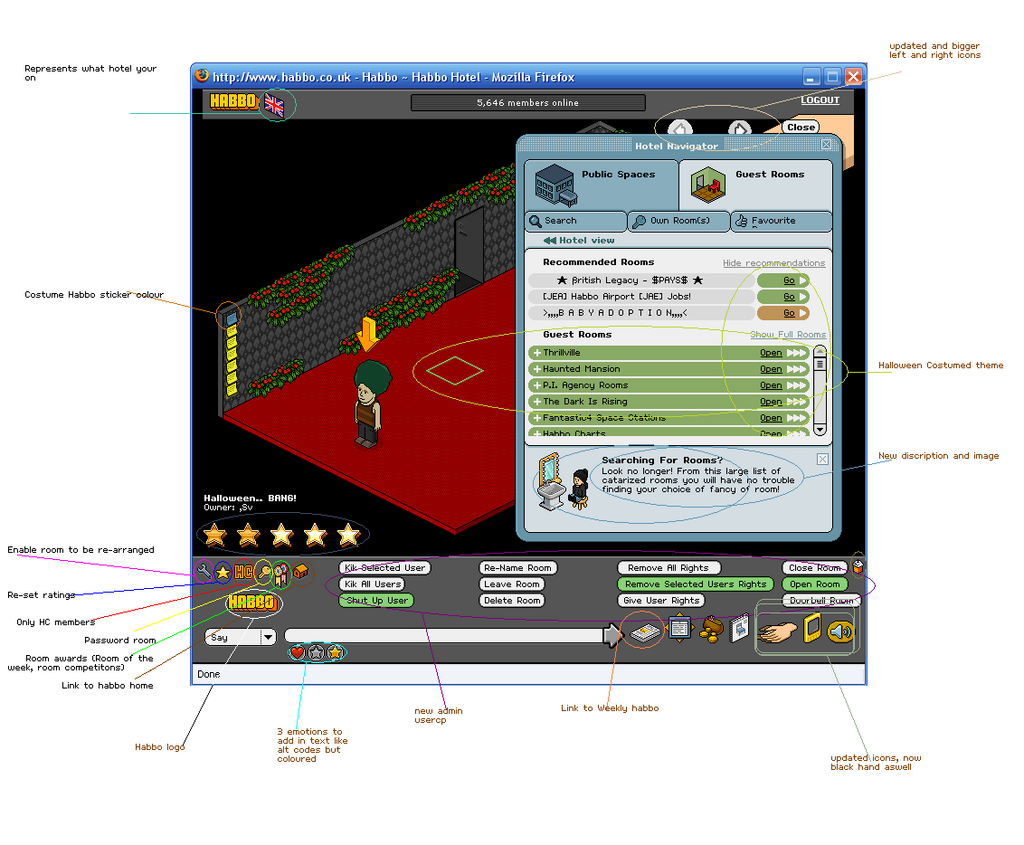Screen dimensions: 1024x845
Task: Click the key icon for password room
Action: point(264,572)
